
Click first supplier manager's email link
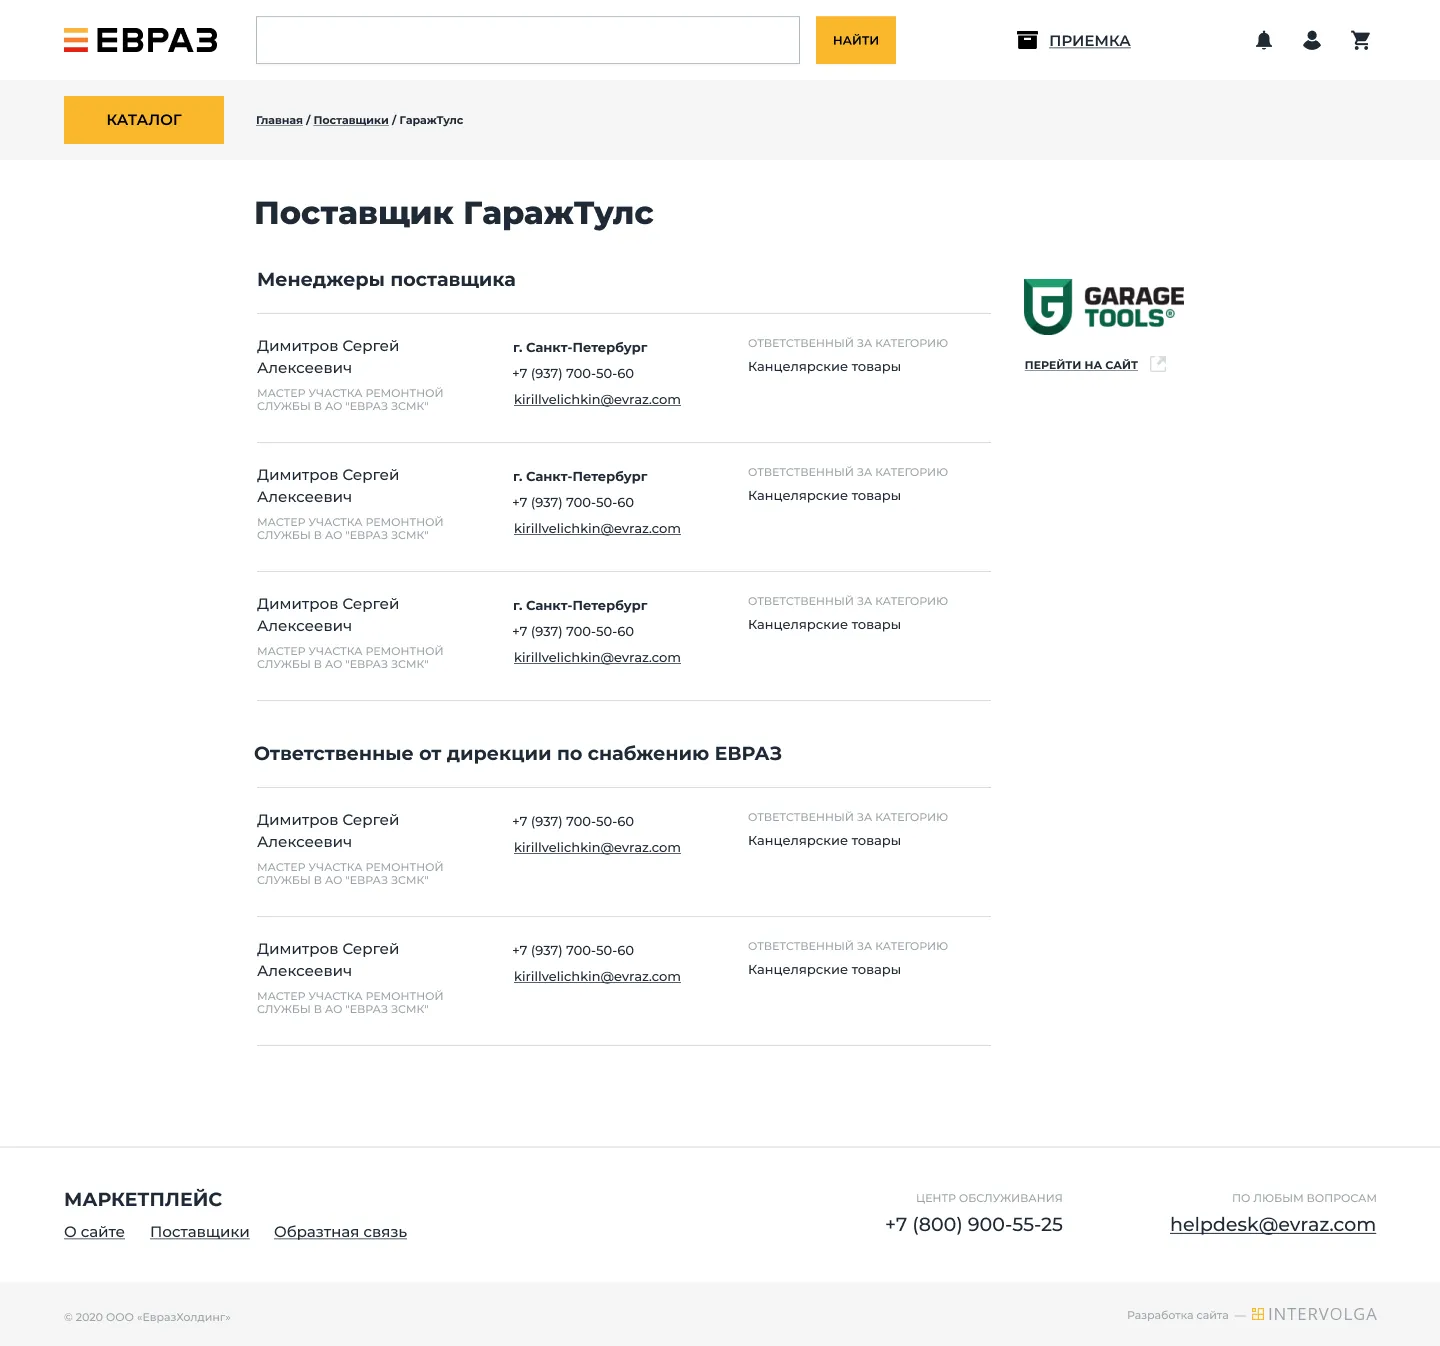pos(597,399)
